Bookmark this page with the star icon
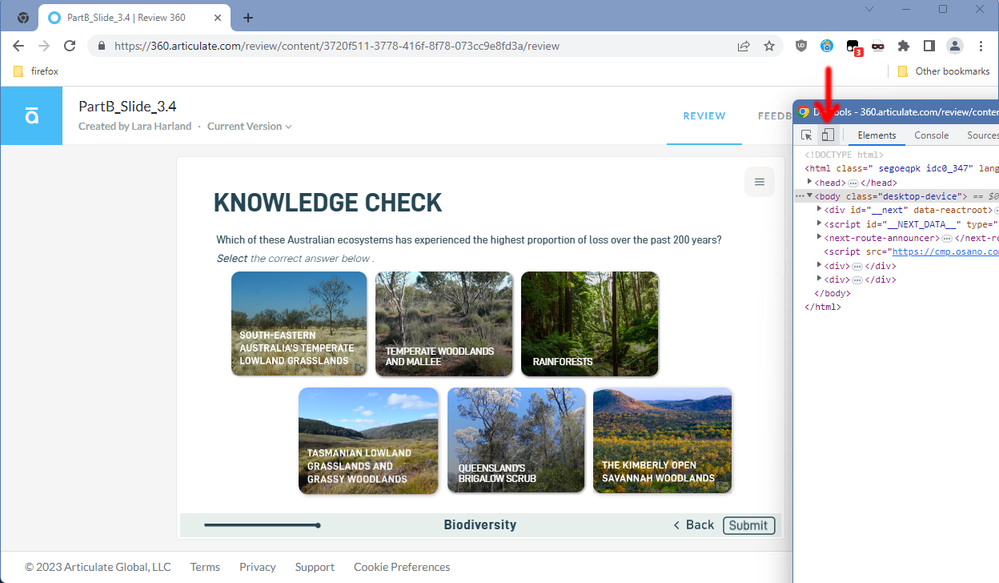Image resolution: width=999 pixels, height=583 pixels. point(770,46)
